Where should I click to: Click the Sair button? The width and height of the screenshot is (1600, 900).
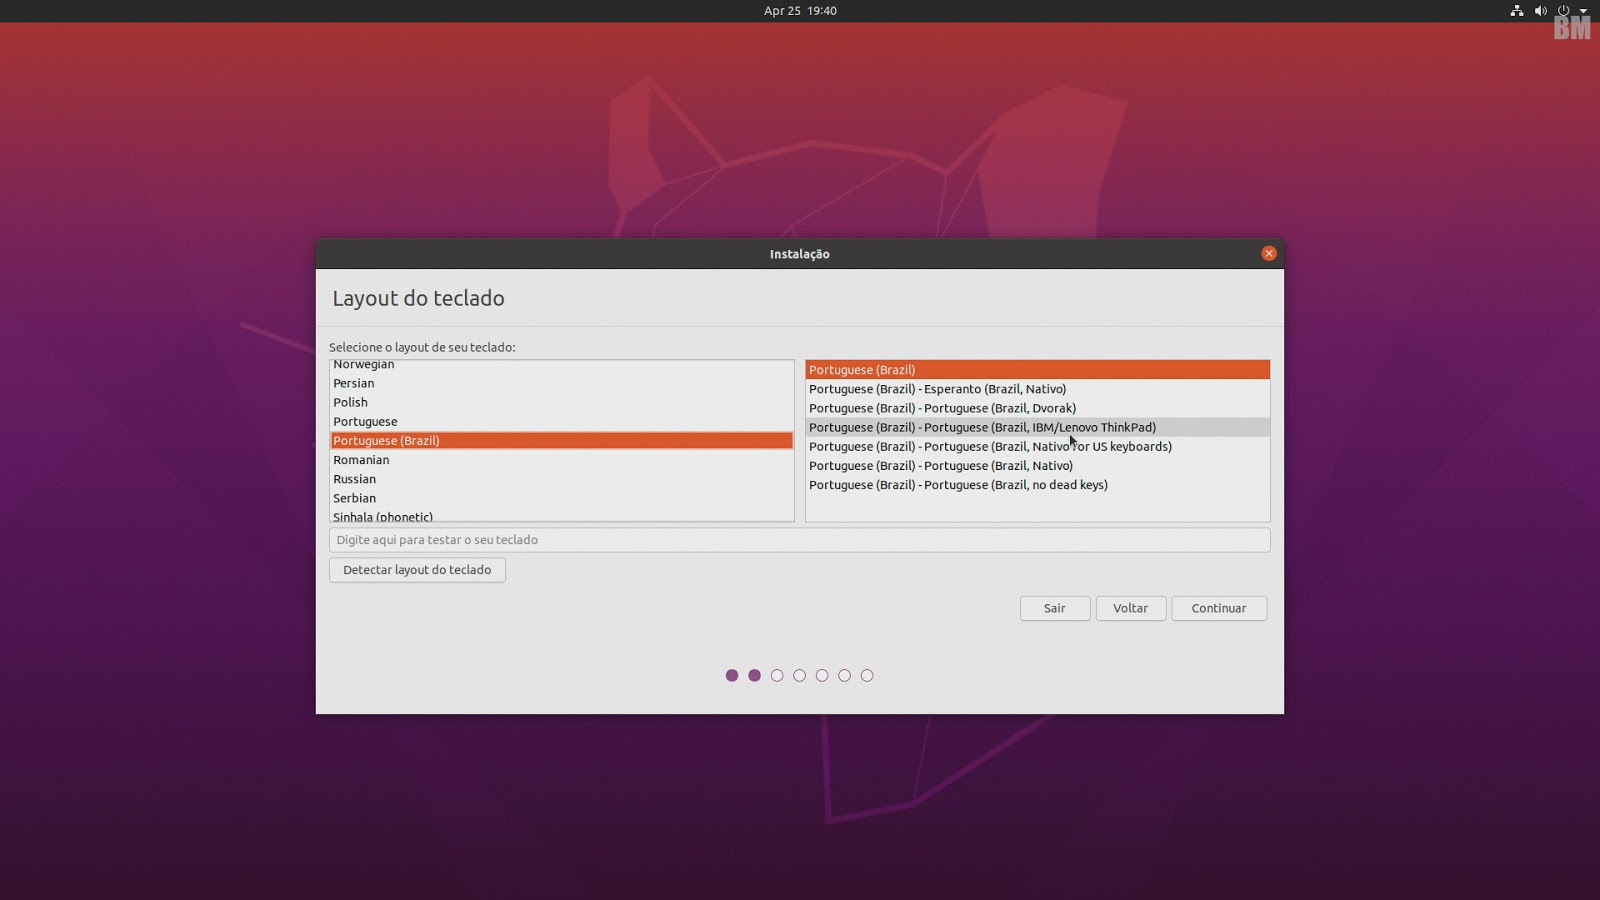[x=1054, y=608]
